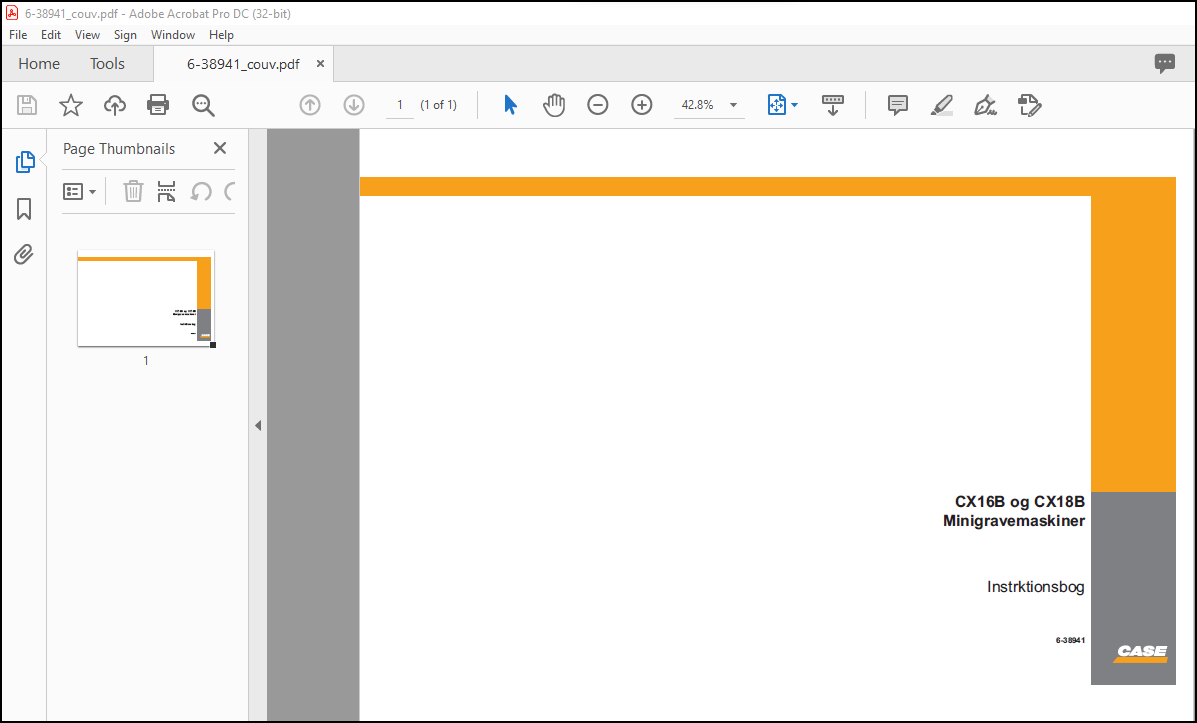The height and width of the screenshot is (723, 1197).
Task: Click the page number input field
Action: [400, 105]
